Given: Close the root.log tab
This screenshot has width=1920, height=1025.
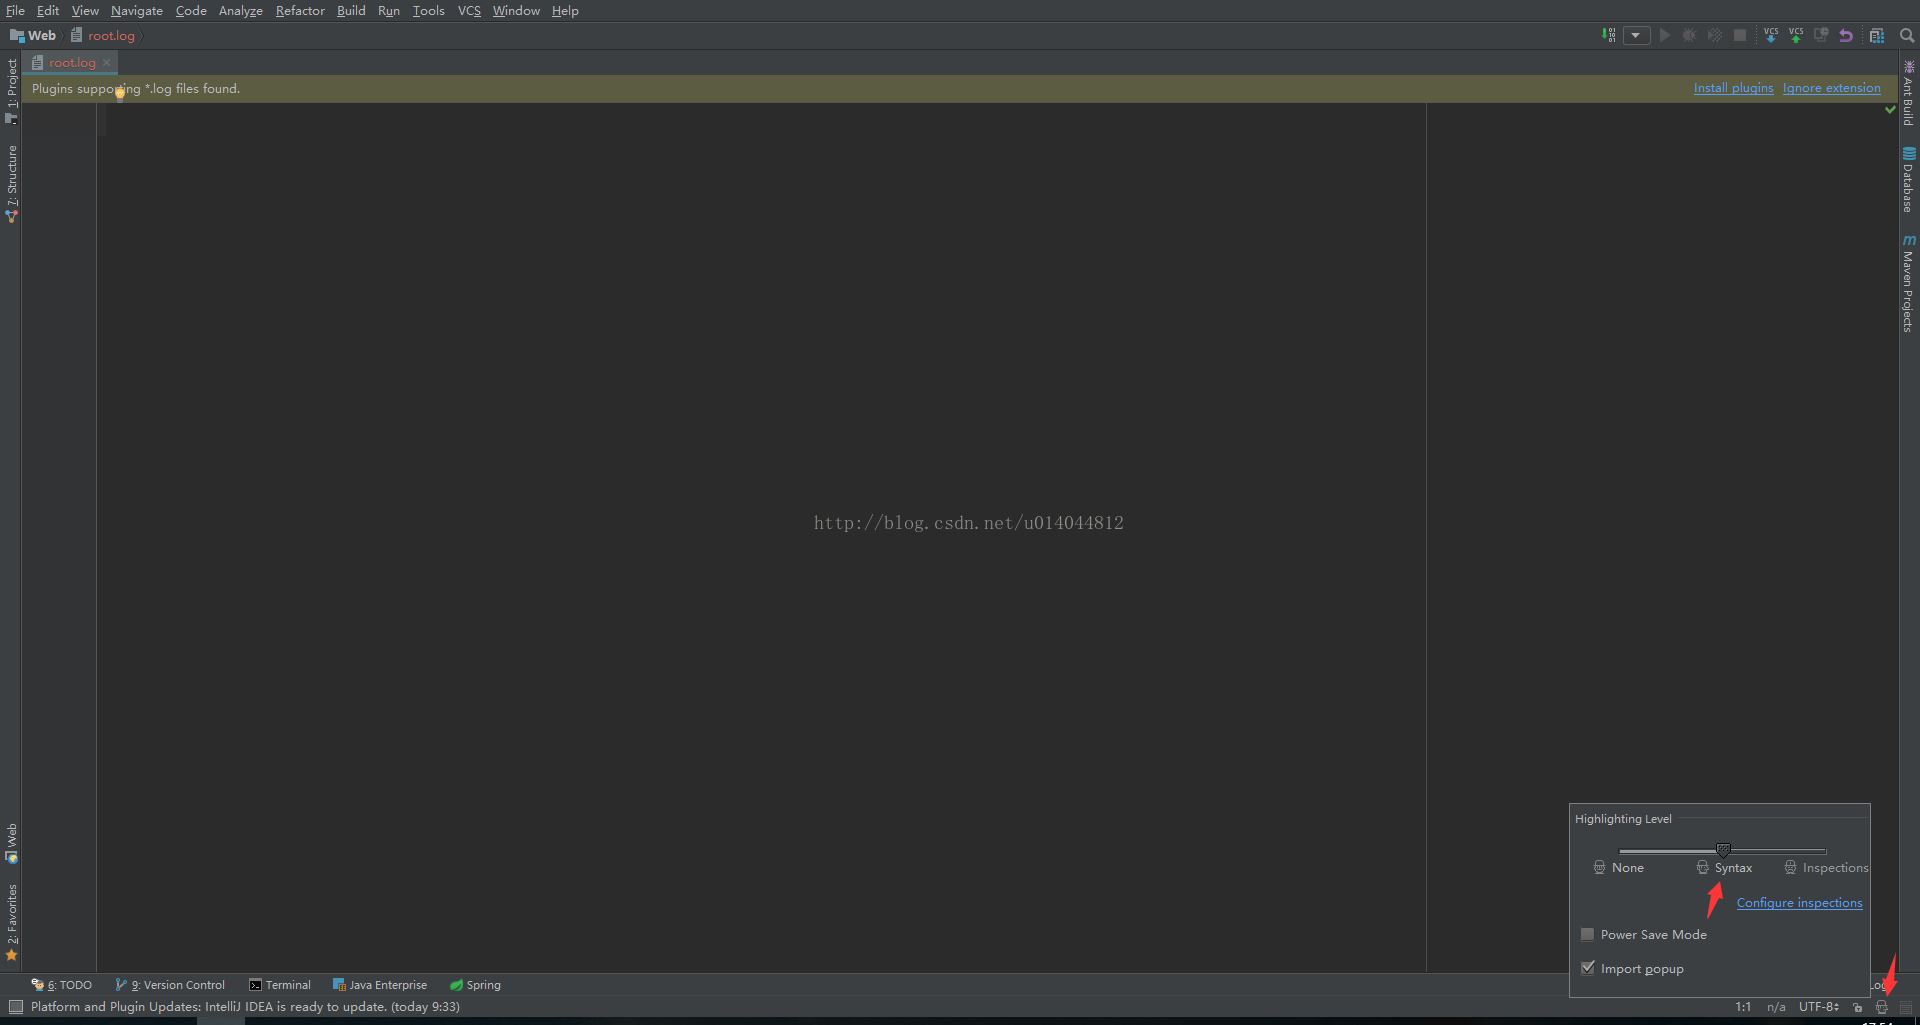Looking at the screenshot, I should point(107,62).
